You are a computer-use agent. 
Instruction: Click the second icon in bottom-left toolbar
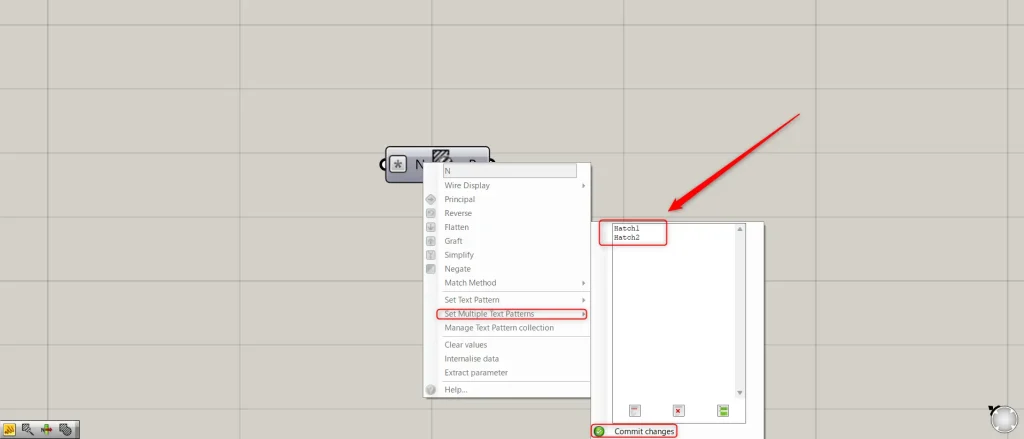28,429
